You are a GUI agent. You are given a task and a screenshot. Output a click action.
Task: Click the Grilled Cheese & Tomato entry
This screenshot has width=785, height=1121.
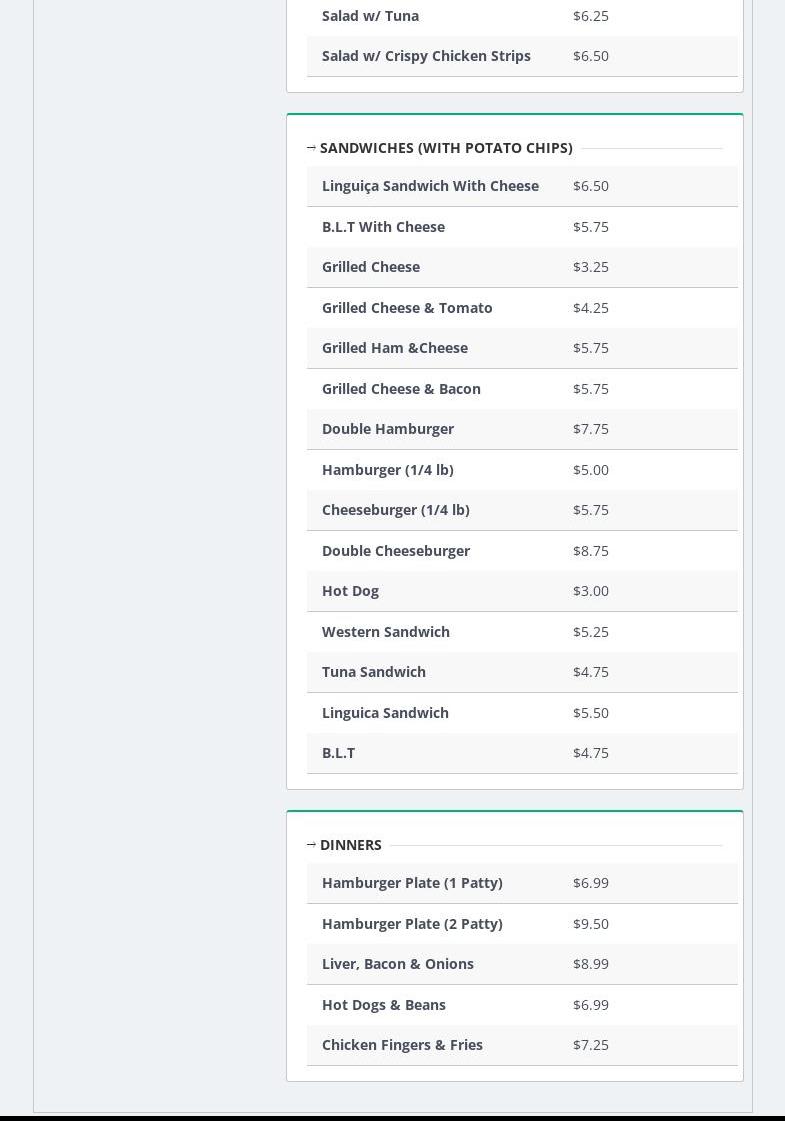[407, 308]
